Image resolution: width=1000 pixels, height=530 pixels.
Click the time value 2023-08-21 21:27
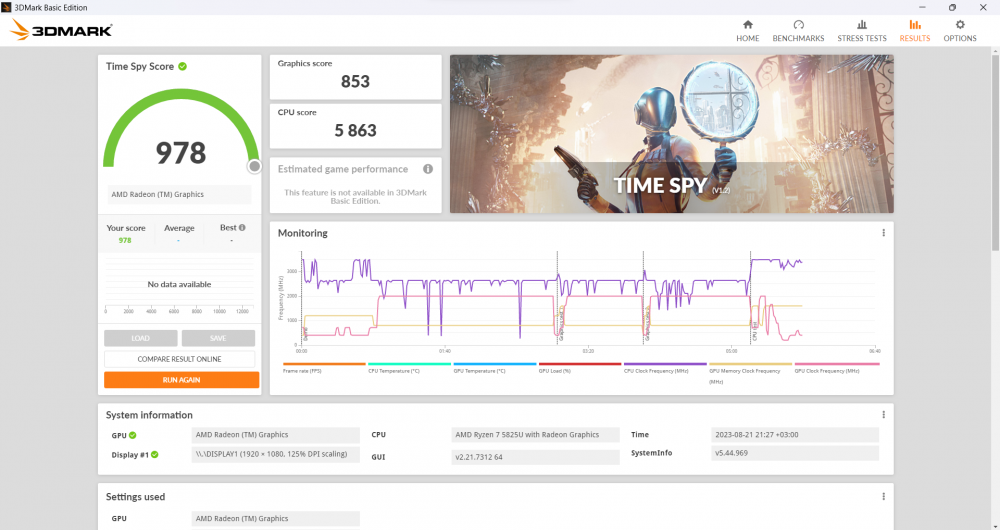click(x=795, y=435)
